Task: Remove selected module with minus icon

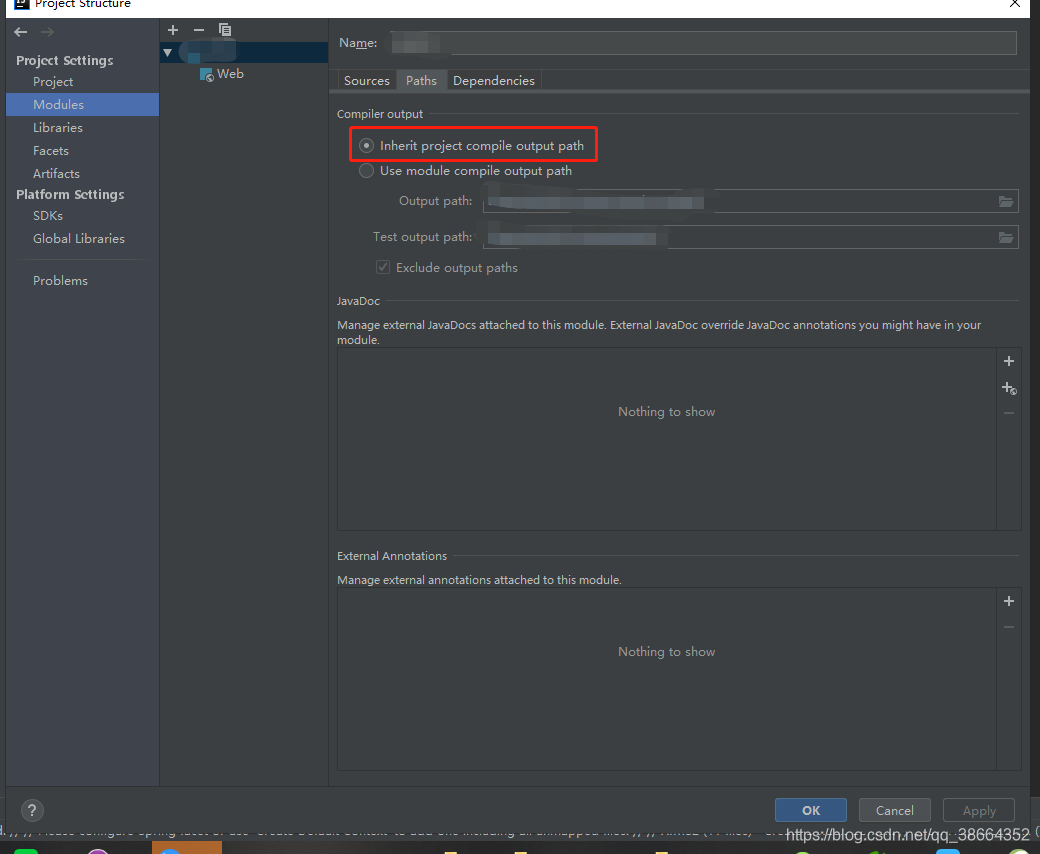Action: click(199, 30)
